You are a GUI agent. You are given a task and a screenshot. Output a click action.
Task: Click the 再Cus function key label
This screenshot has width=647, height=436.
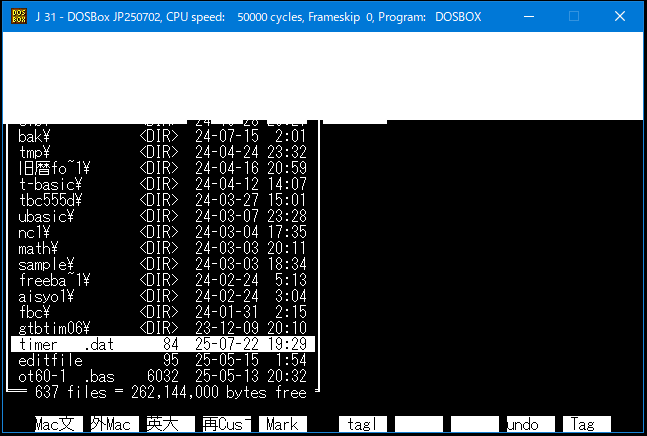224,424
